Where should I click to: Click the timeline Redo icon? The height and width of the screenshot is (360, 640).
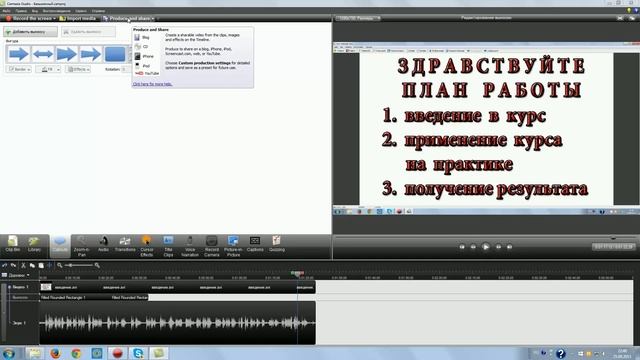pos(13,265)
